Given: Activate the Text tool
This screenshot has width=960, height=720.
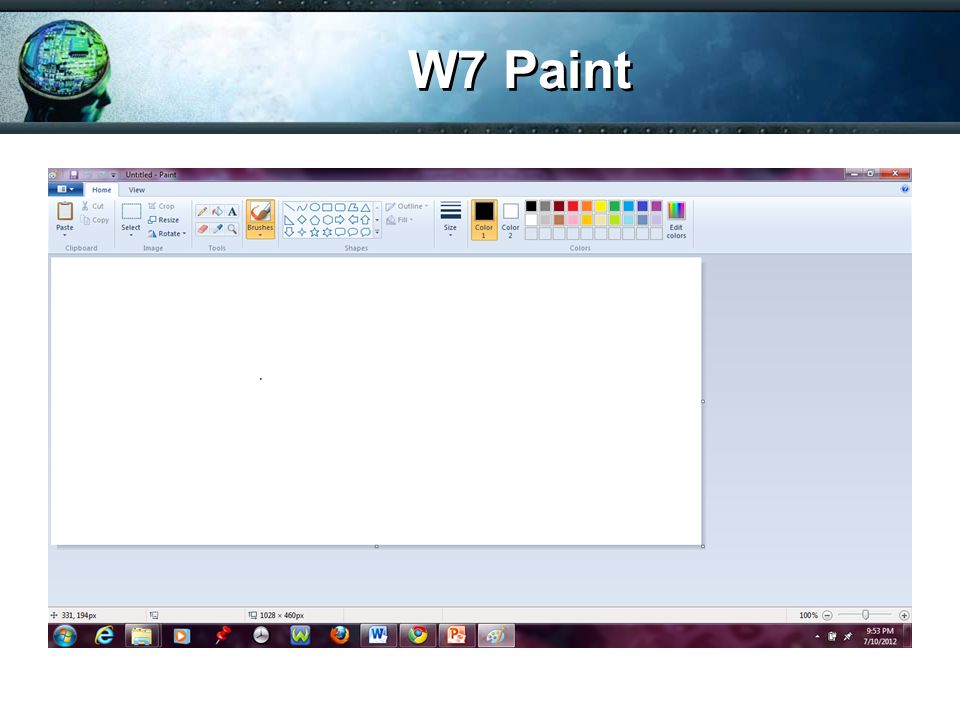Looking at the screenshot, I should point(232,211).
